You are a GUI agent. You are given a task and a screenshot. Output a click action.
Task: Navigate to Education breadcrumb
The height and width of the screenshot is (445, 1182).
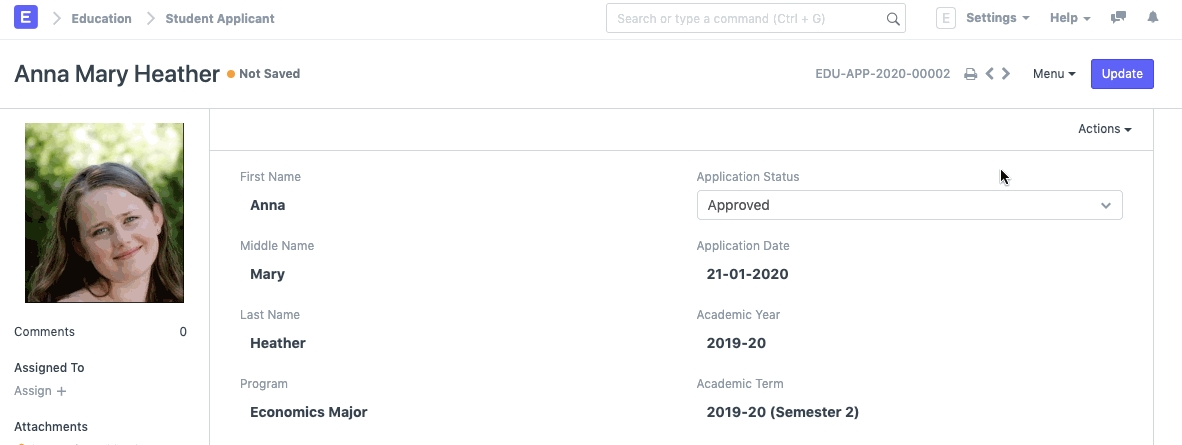point(101,18)
